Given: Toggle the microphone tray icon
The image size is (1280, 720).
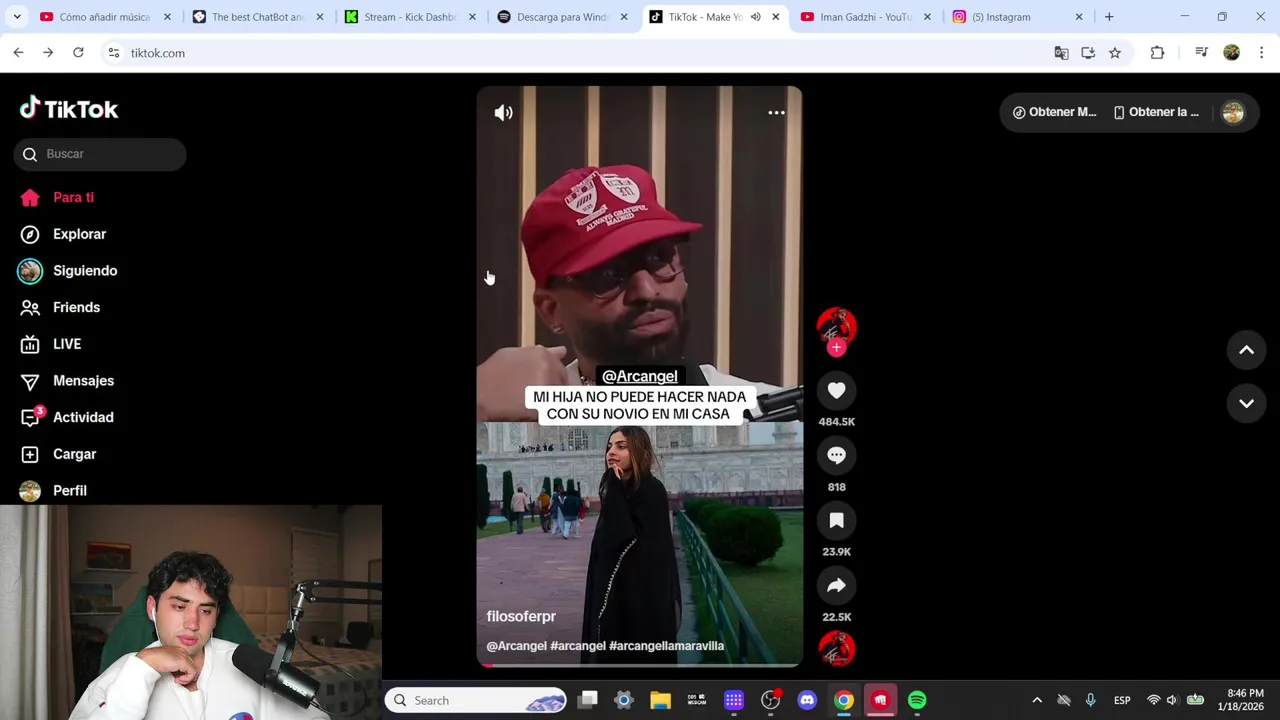Looking at the screenshot, I should point(1090,701).
